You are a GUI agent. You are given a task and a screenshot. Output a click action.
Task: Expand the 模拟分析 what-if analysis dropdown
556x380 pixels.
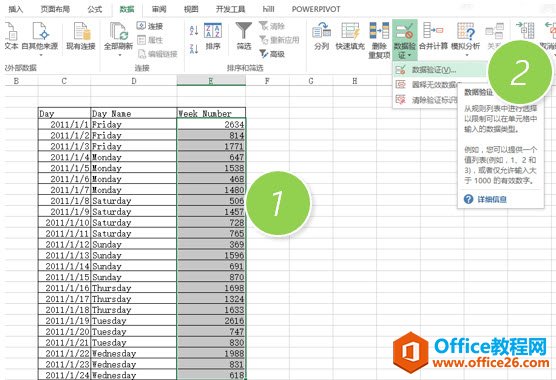pos(466,55)
